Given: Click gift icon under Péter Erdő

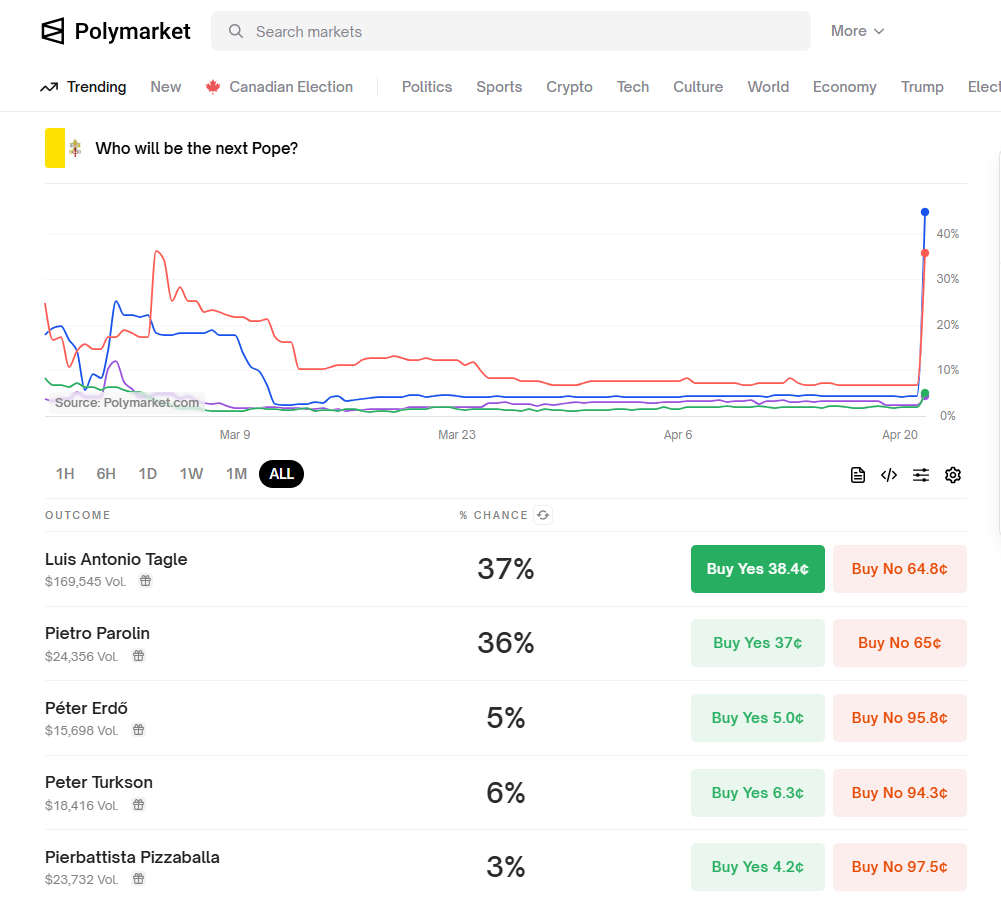Looking at the screenshot, I should pos(139,730).
